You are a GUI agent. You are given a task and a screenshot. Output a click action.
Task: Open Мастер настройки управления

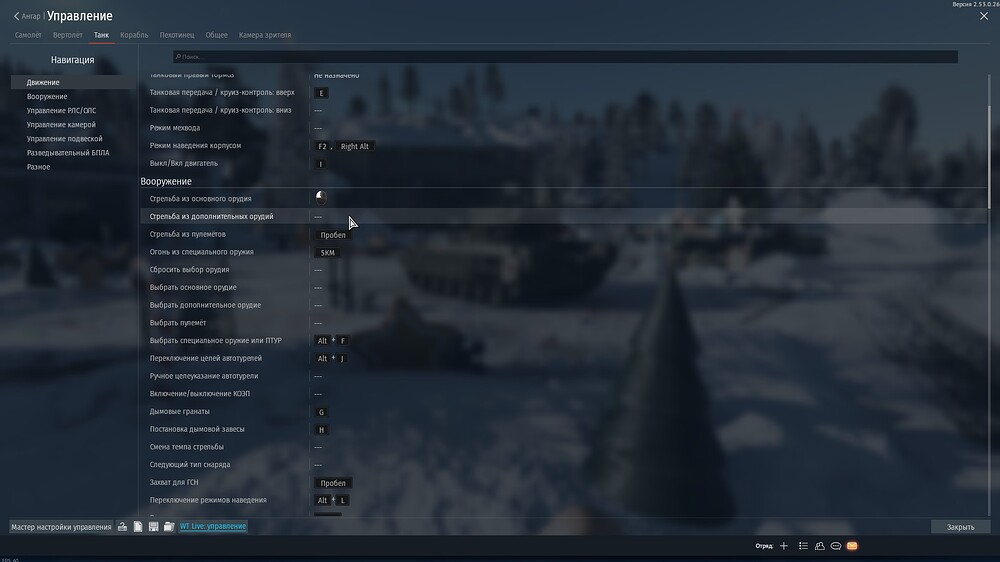click(61, 527)
